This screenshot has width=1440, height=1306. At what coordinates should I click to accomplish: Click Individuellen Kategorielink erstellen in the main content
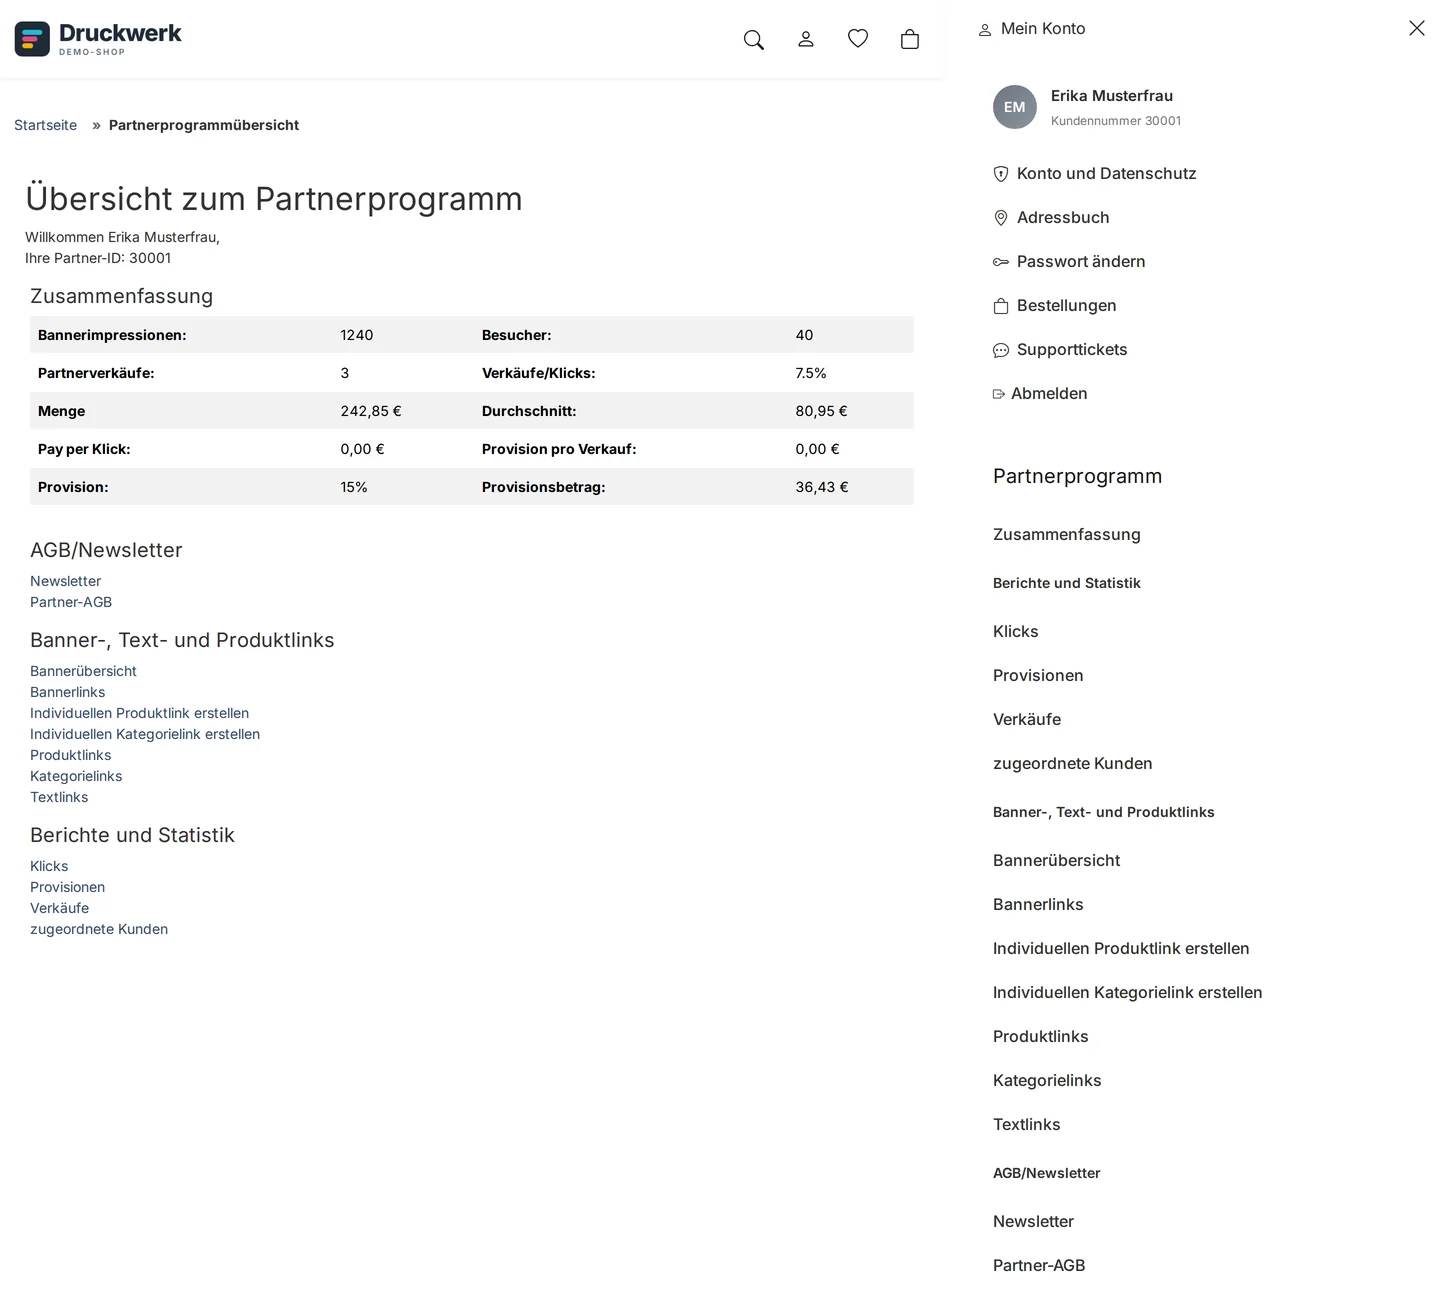[x=145, y=734]
